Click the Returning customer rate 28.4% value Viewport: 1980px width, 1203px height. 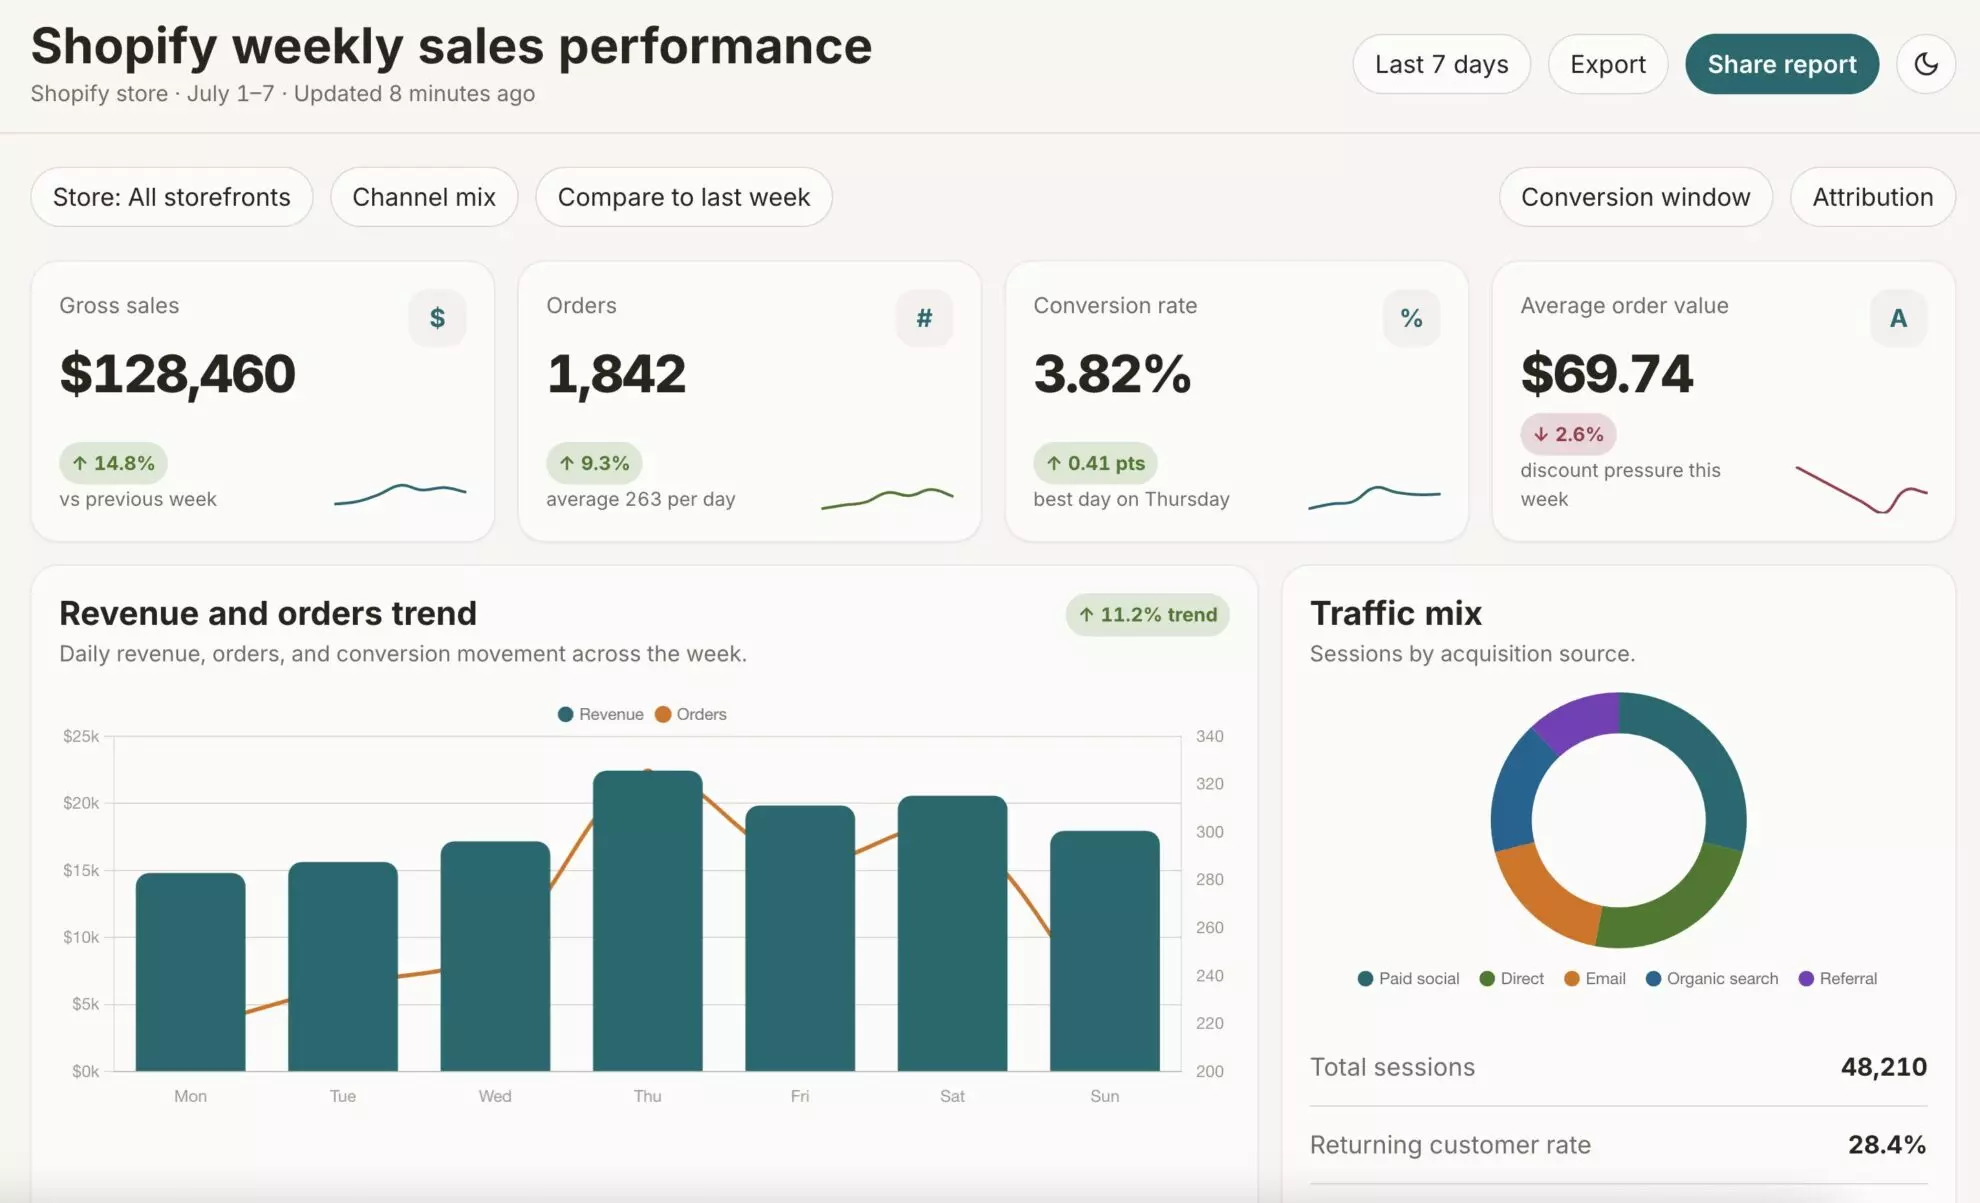1887,1144
